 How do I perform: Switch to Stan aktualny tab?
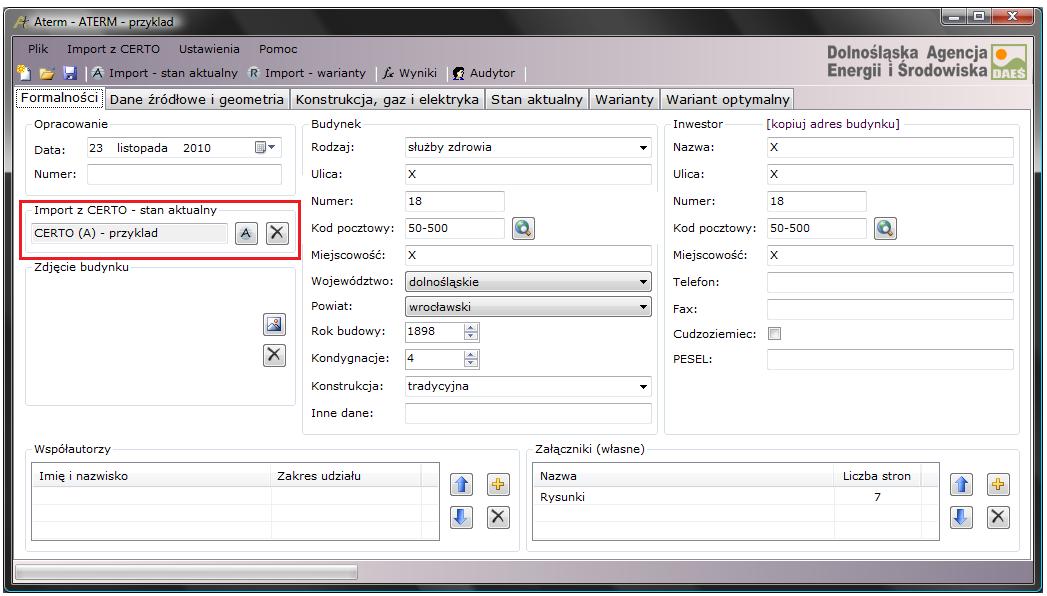pos(537,99)
